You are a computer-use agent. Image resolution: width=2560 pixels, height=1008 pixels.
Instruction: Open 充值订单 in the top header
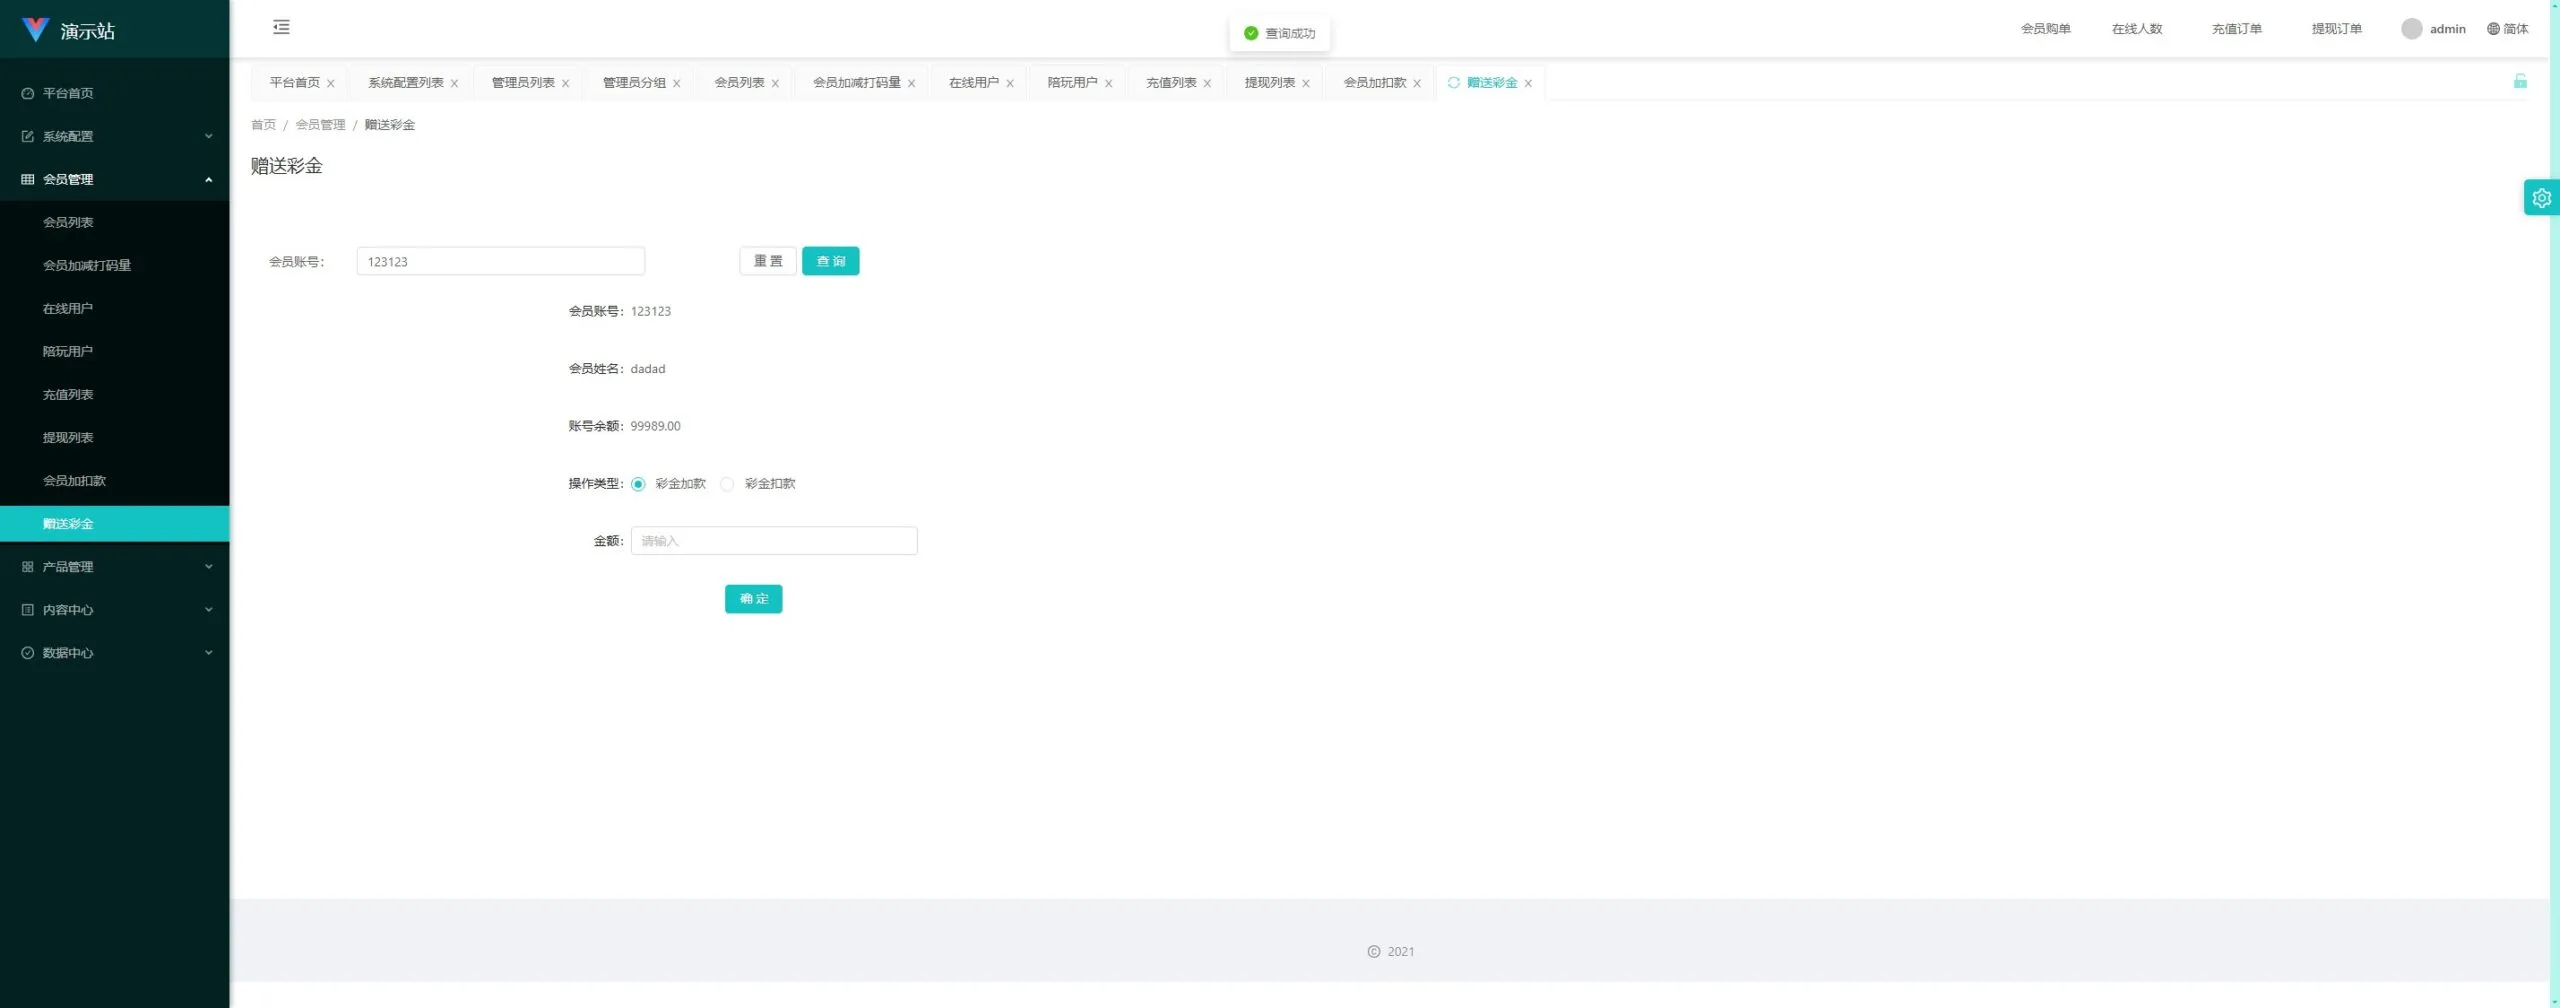click(x=2236, y=29)
